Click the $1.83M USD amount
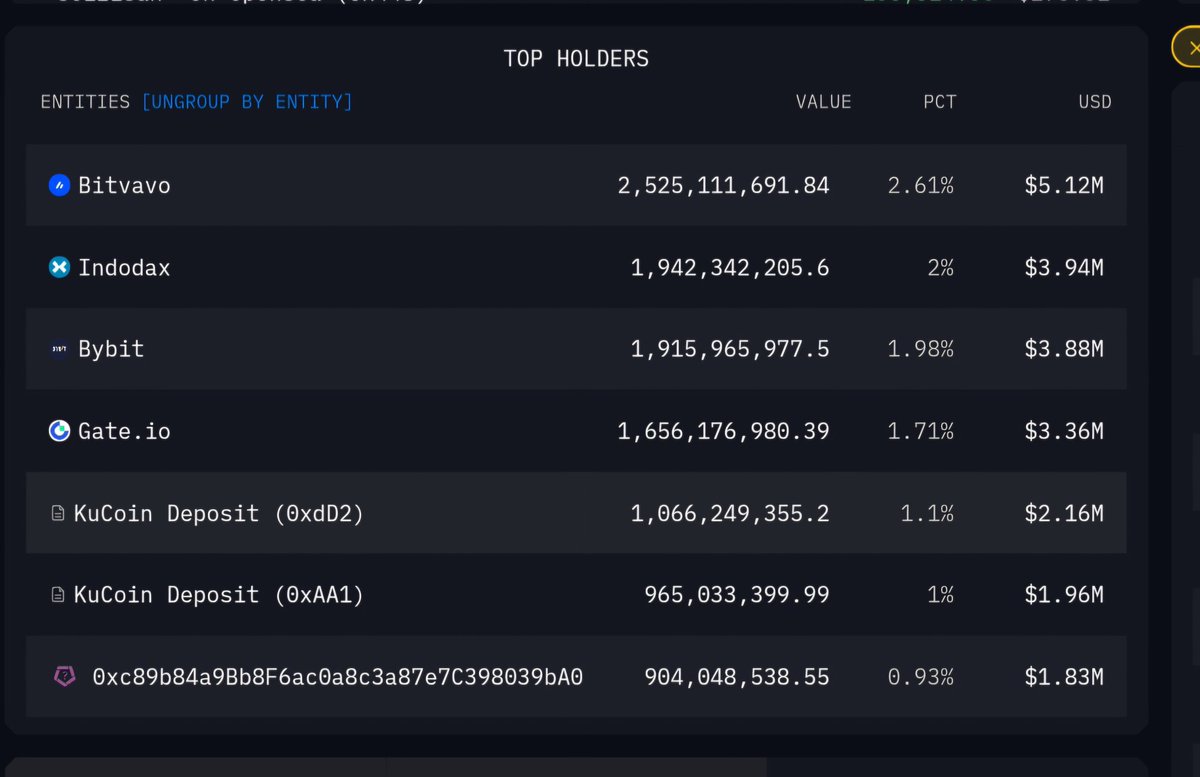 [1064, 677]
